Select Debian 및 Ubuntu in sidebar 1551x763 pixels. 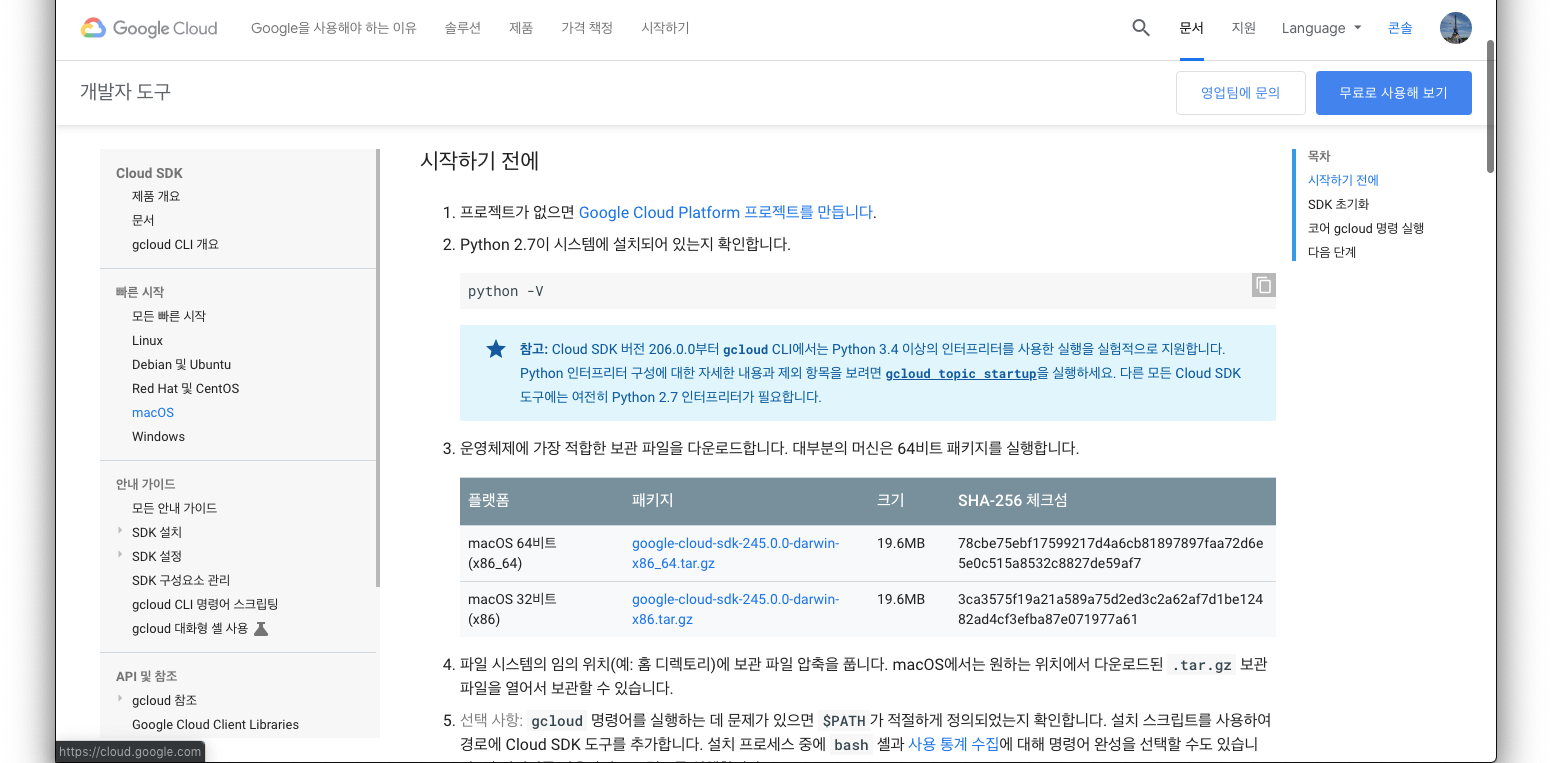tap(181, 364)
